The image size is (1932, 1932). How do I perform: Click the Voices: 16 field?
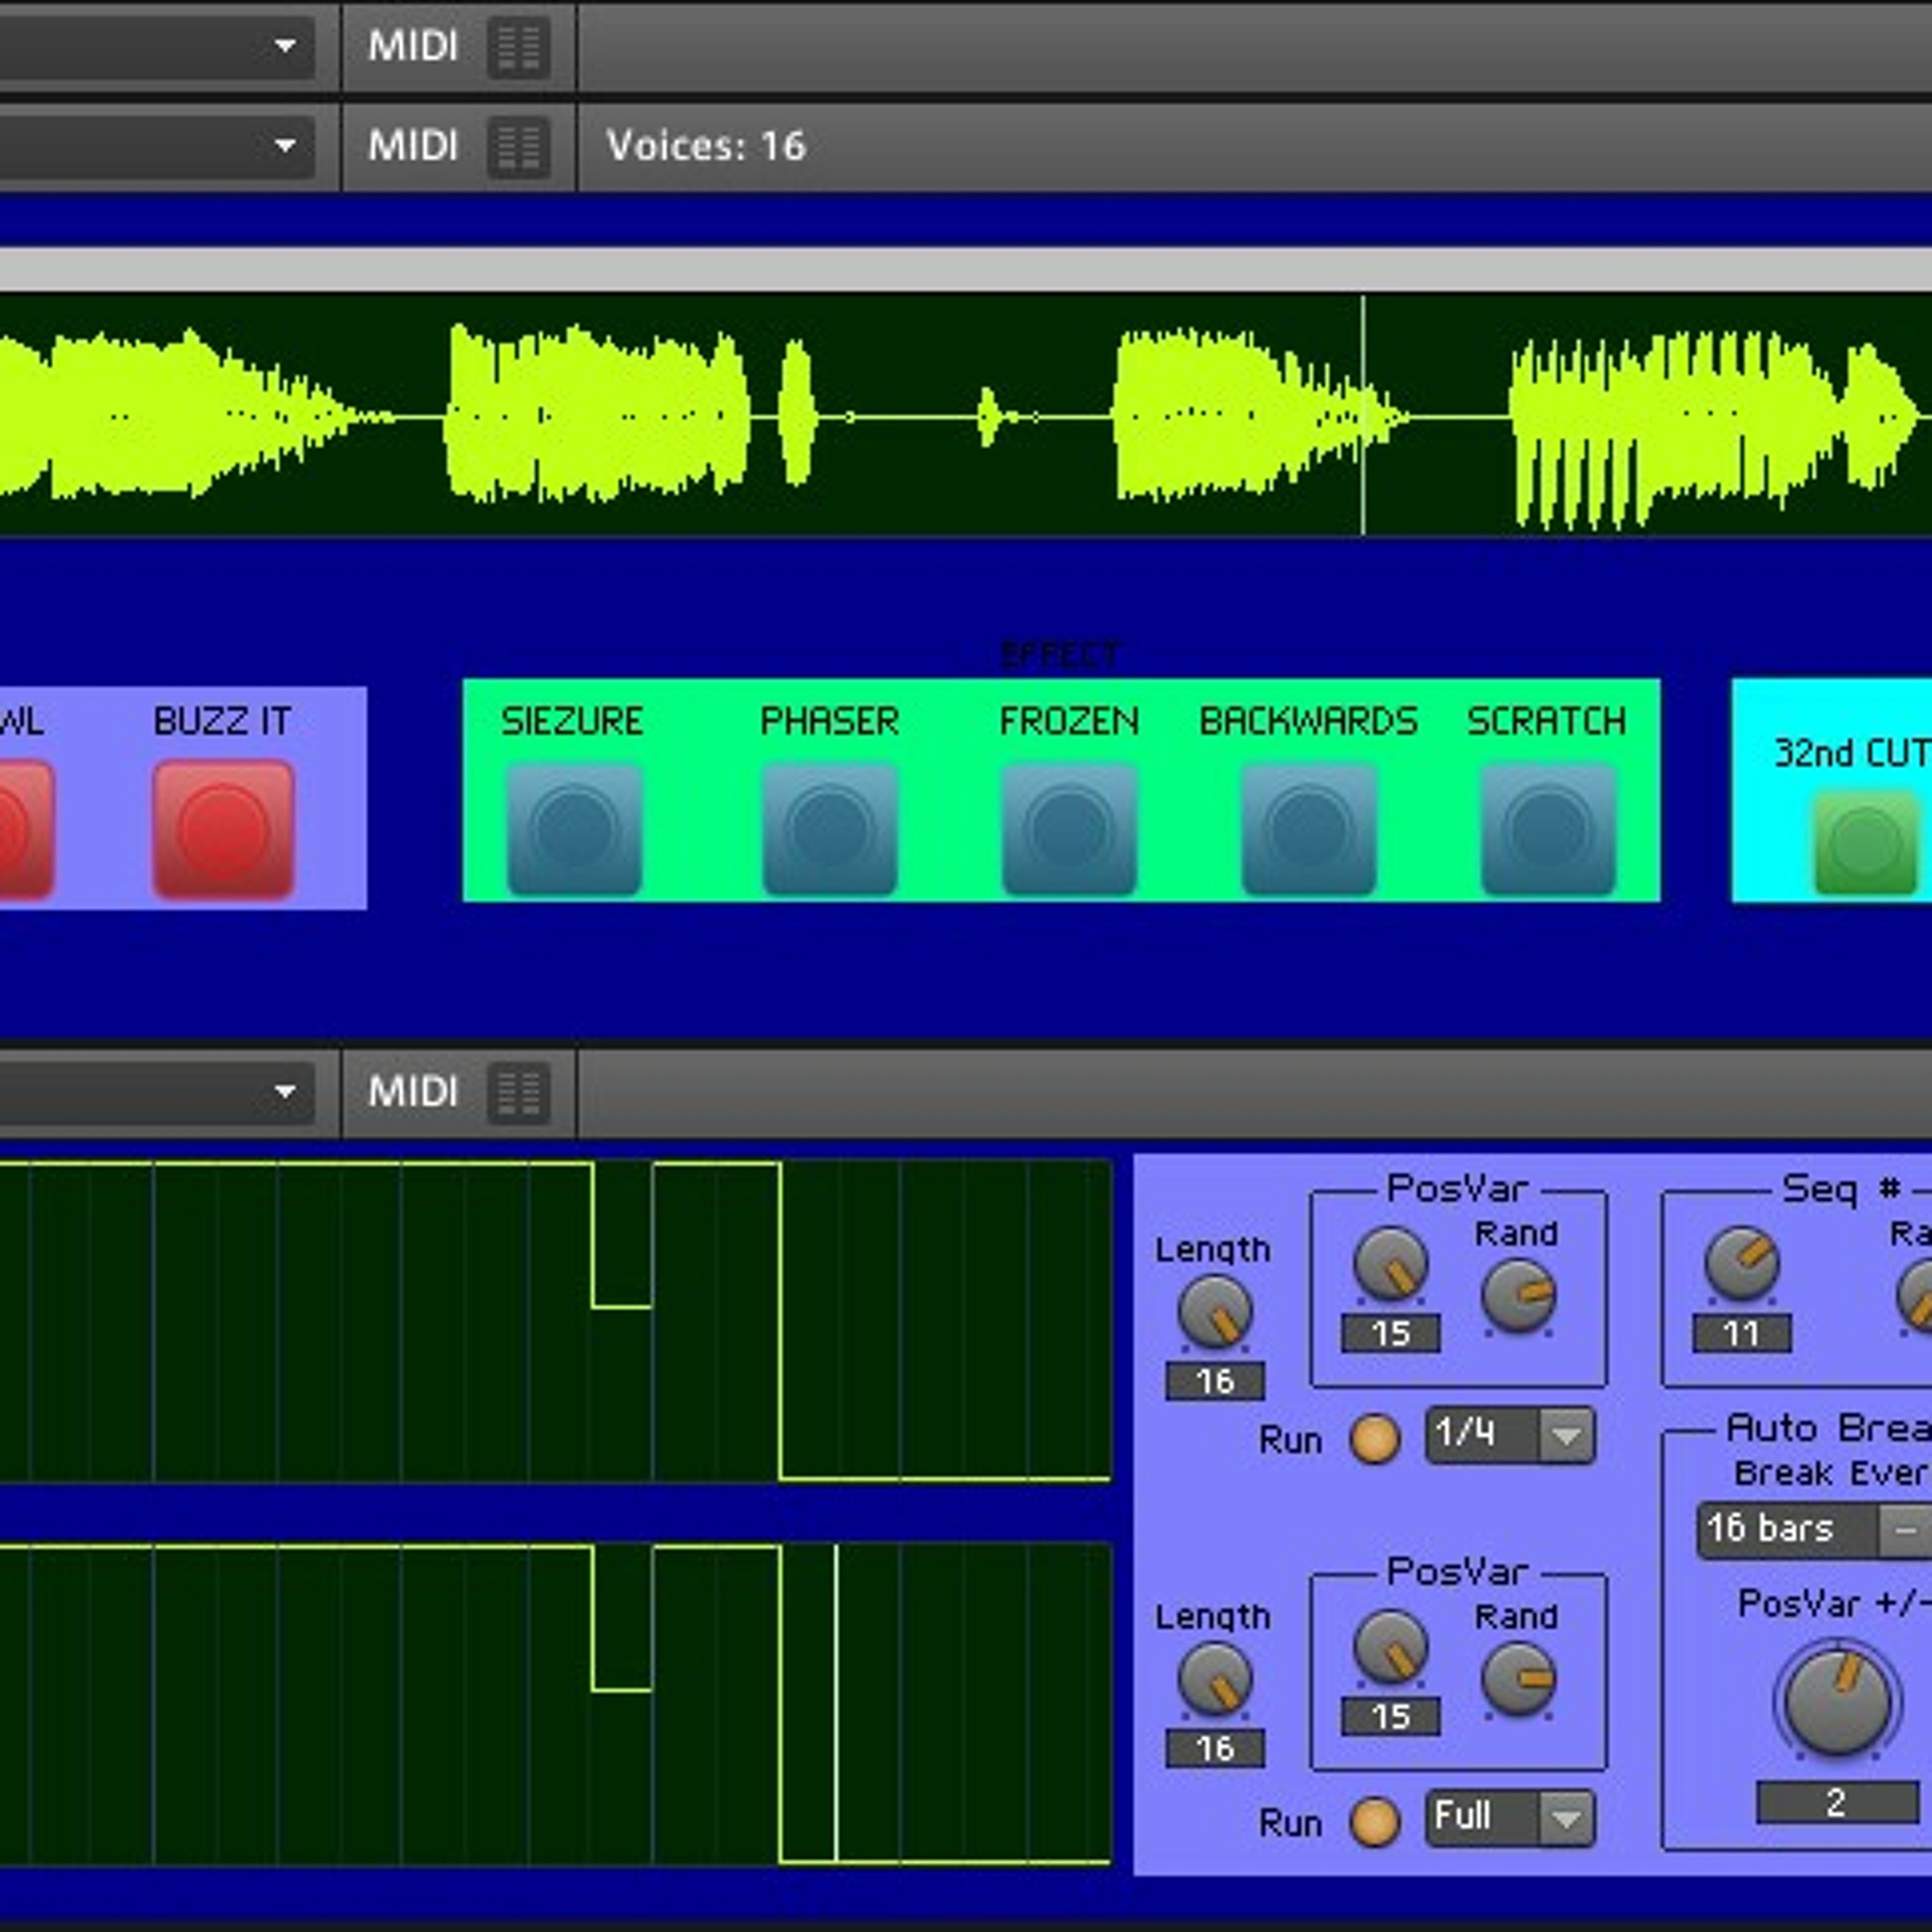(x=705, y=146)
